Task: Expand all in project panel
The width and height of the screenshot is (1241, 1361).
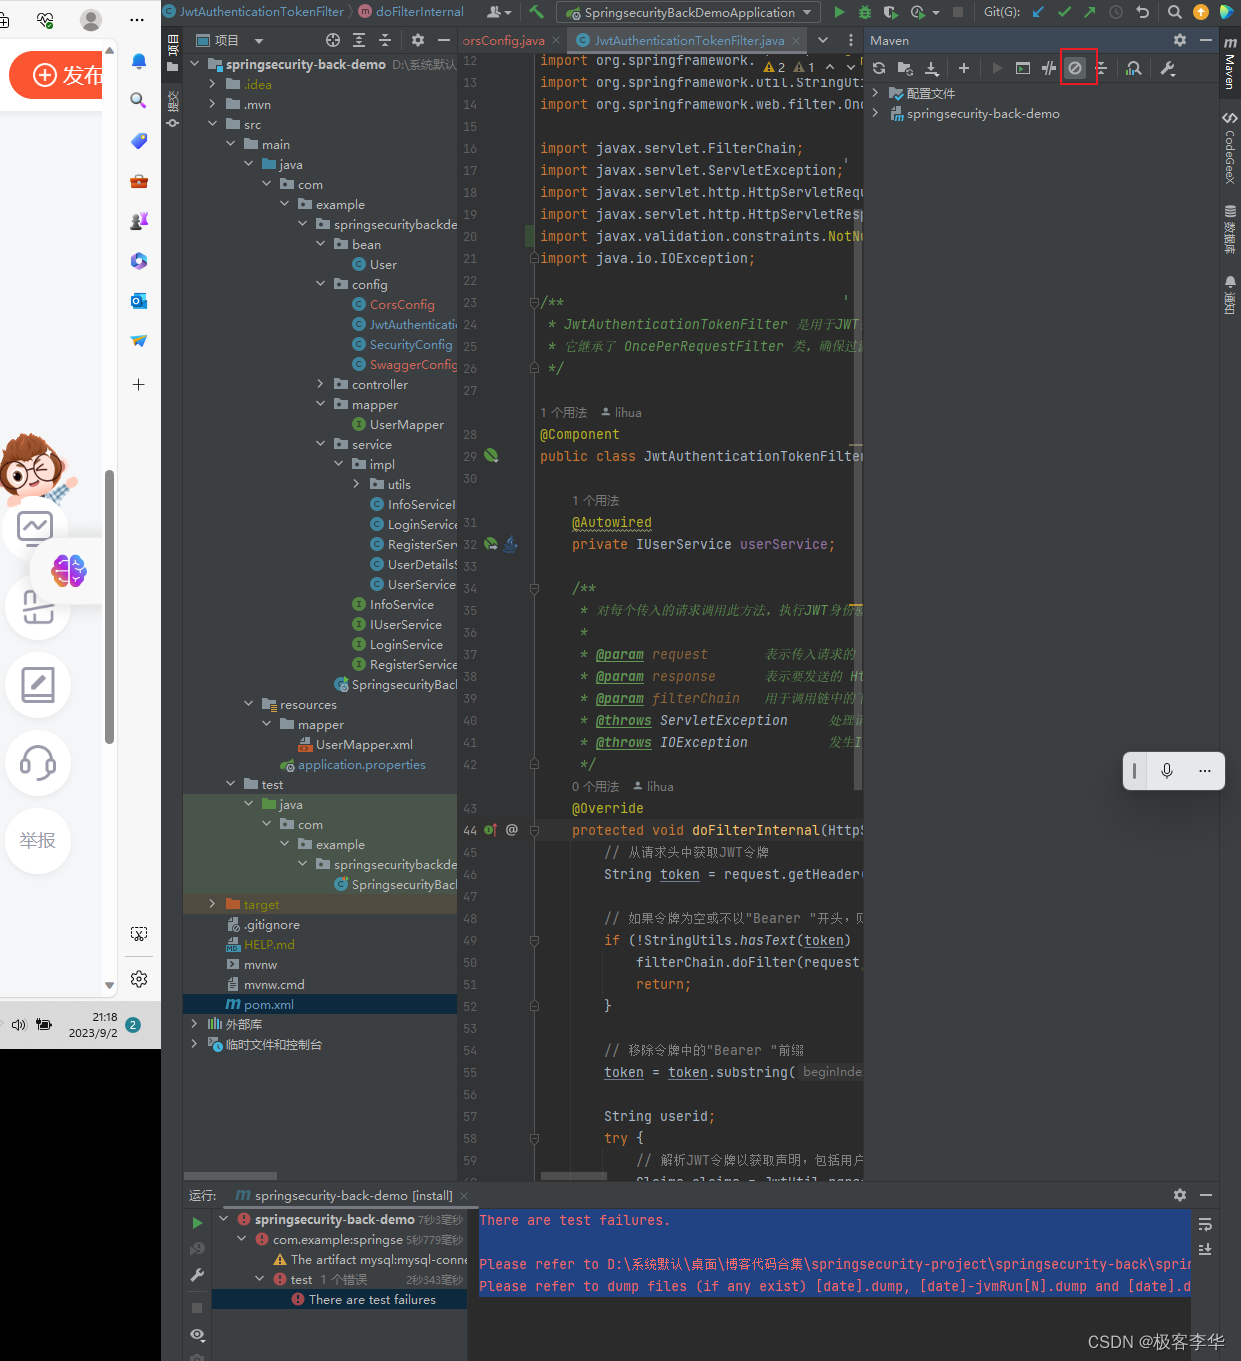Action: [x=359, y=40]
